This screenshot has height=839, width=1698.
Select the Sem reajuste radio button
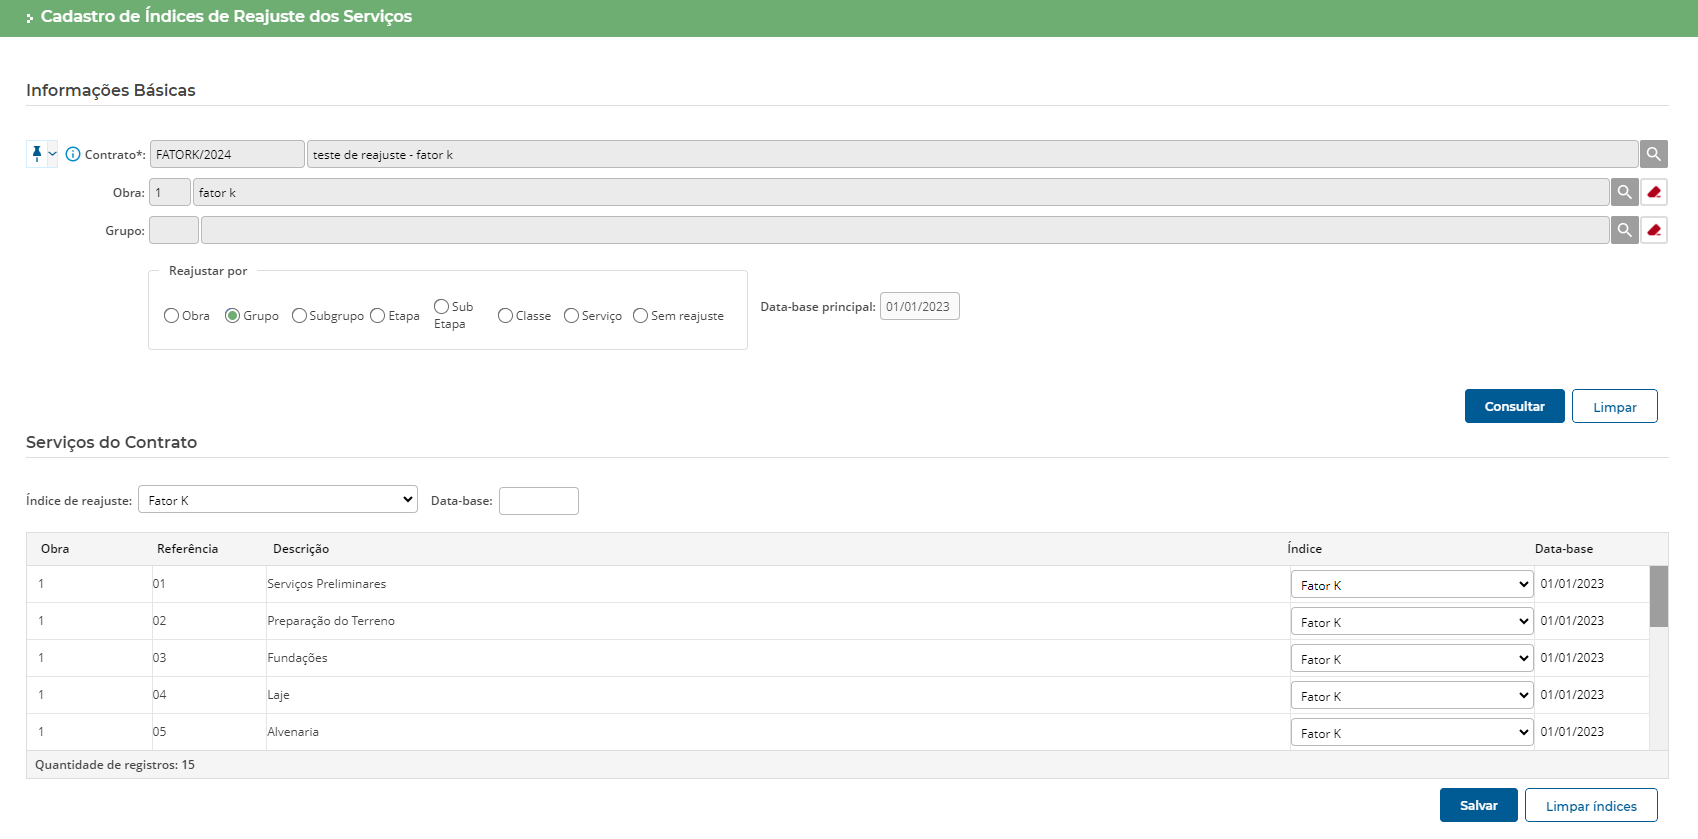pyautogui.click(x=641, y=316)
